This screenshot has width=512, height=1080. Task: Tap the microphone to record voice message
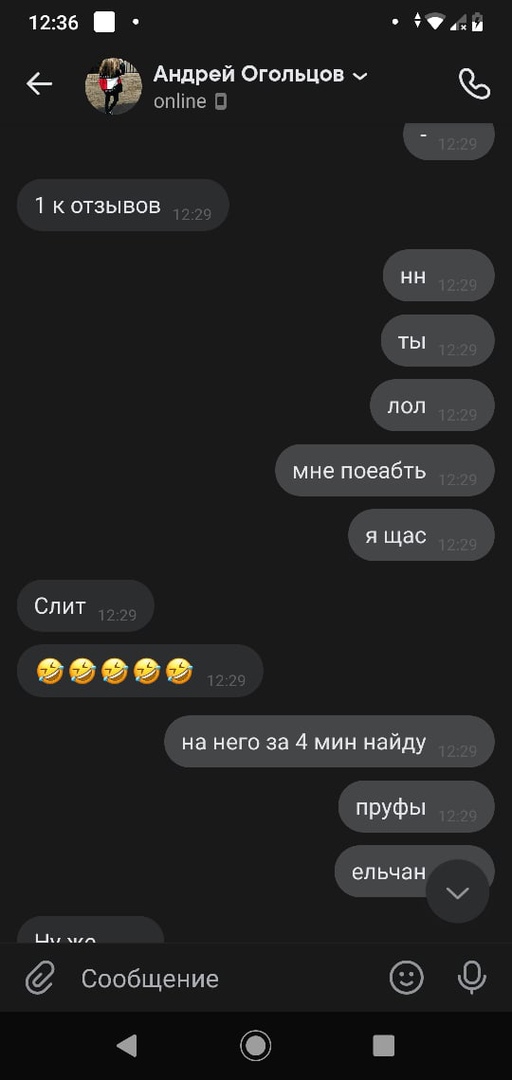(472, 977)
